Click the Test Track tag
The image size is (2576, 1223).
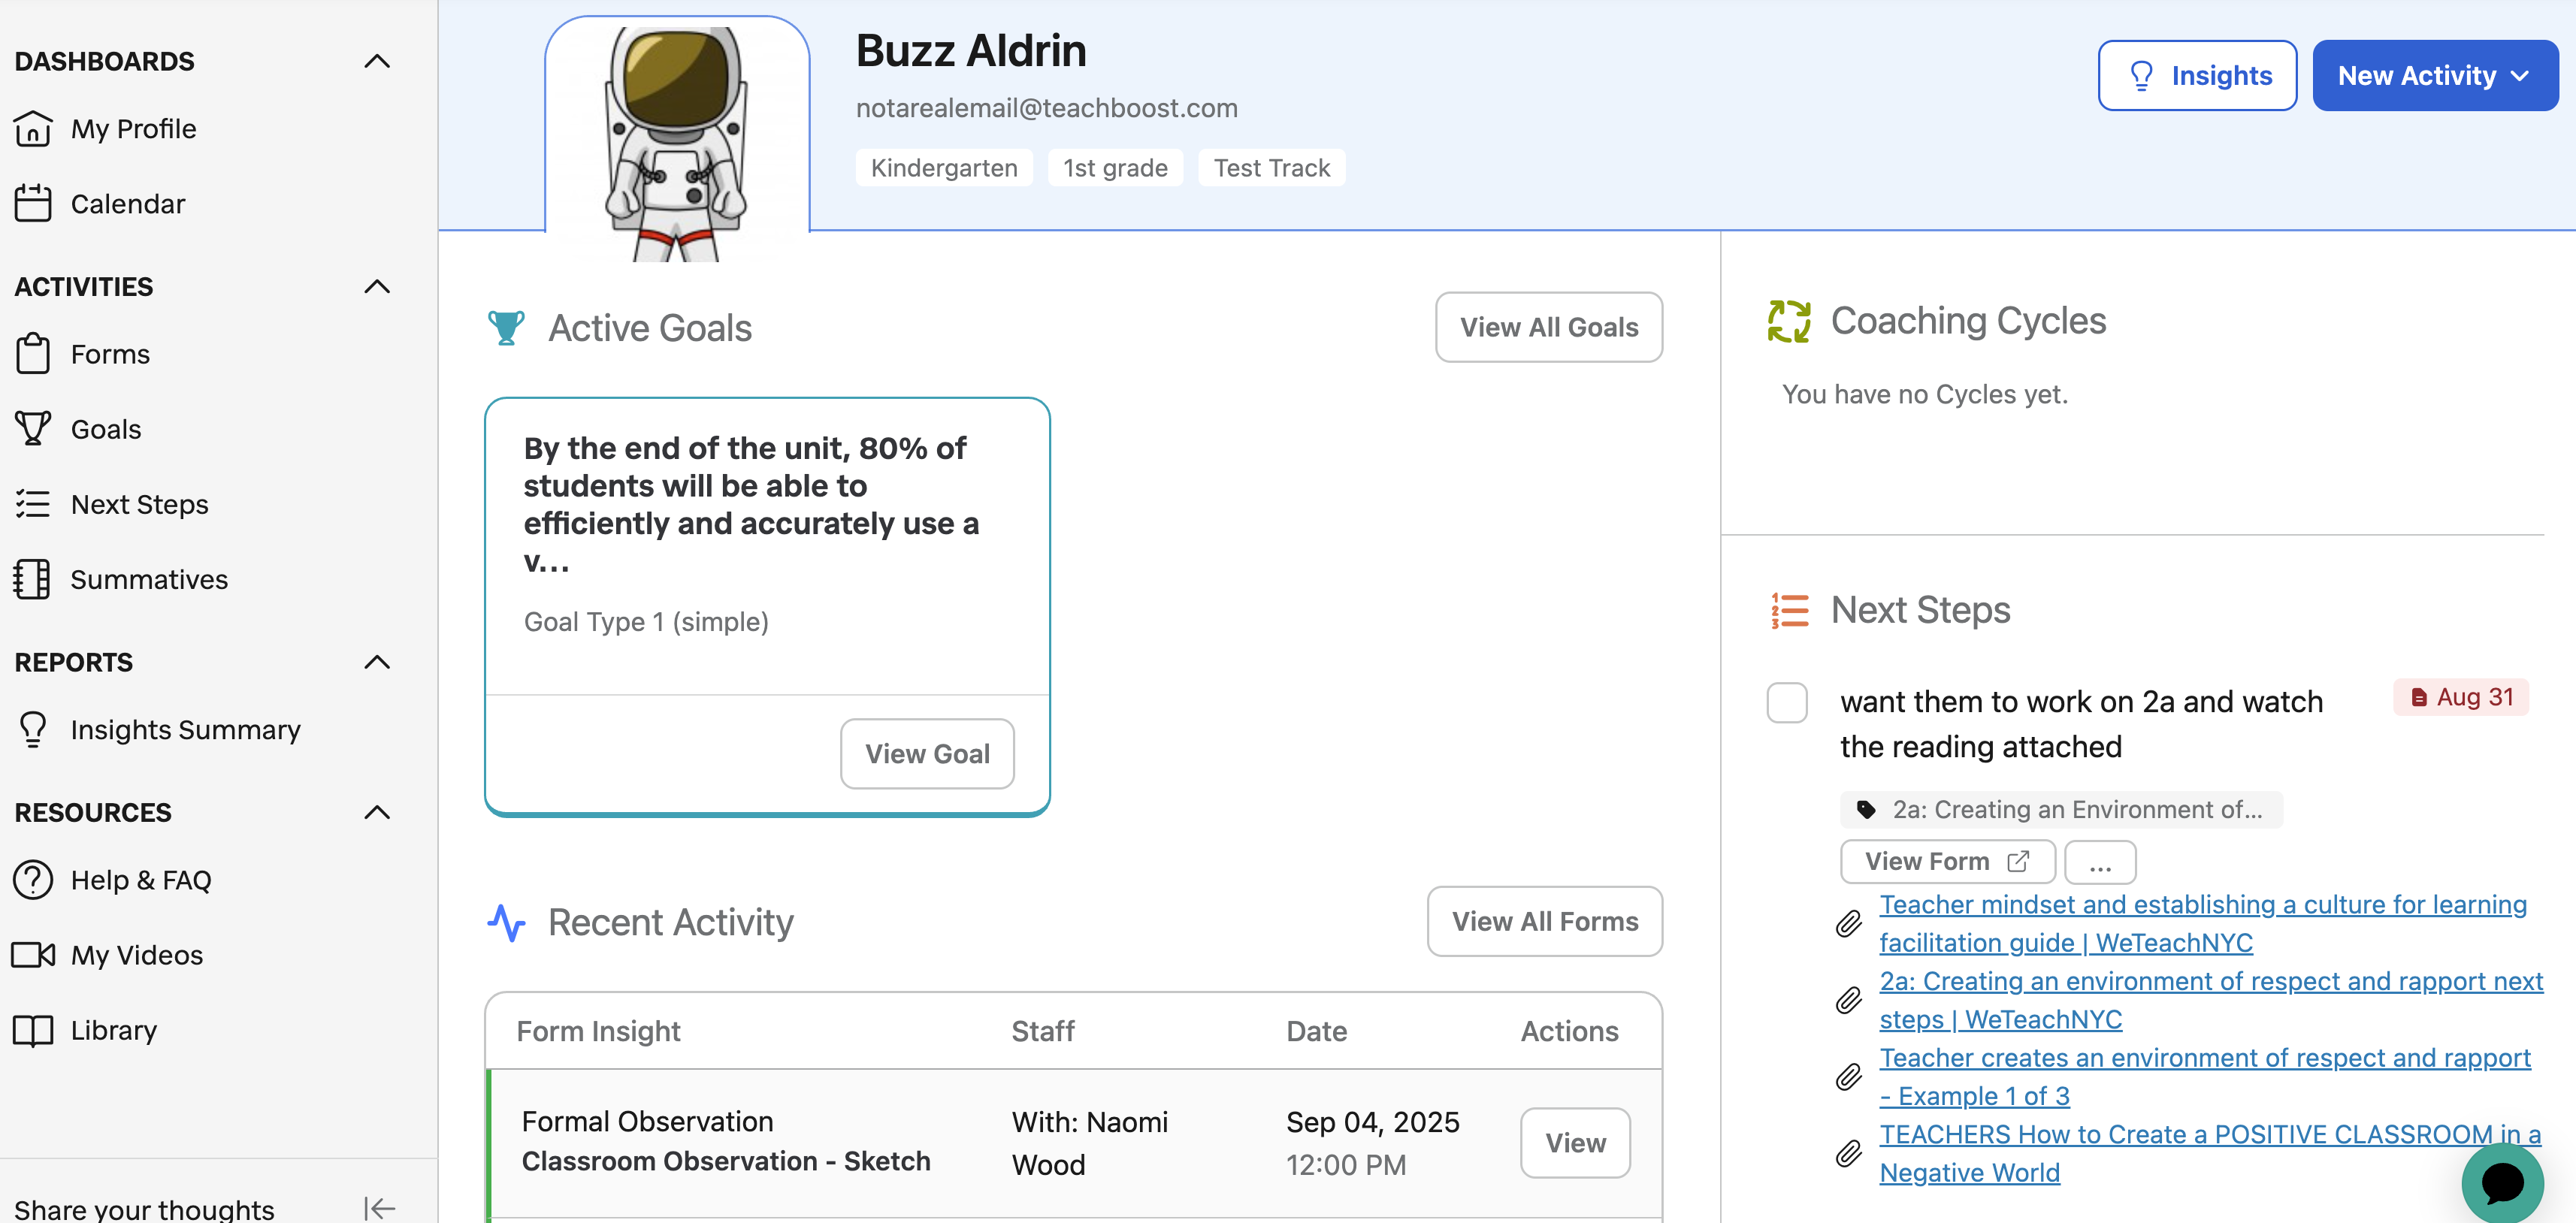[1272, 168]
